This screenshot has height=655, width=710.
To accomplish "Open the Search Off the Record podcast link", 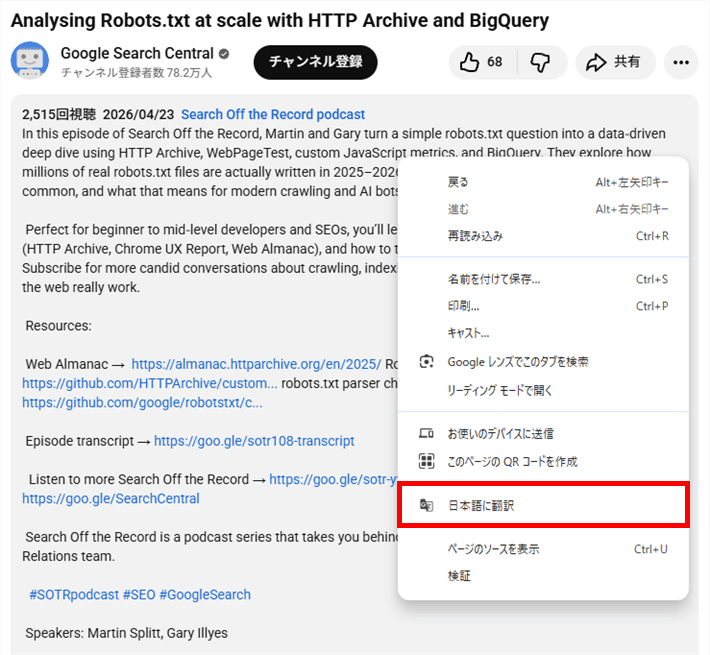I will [x=273, y=115].
